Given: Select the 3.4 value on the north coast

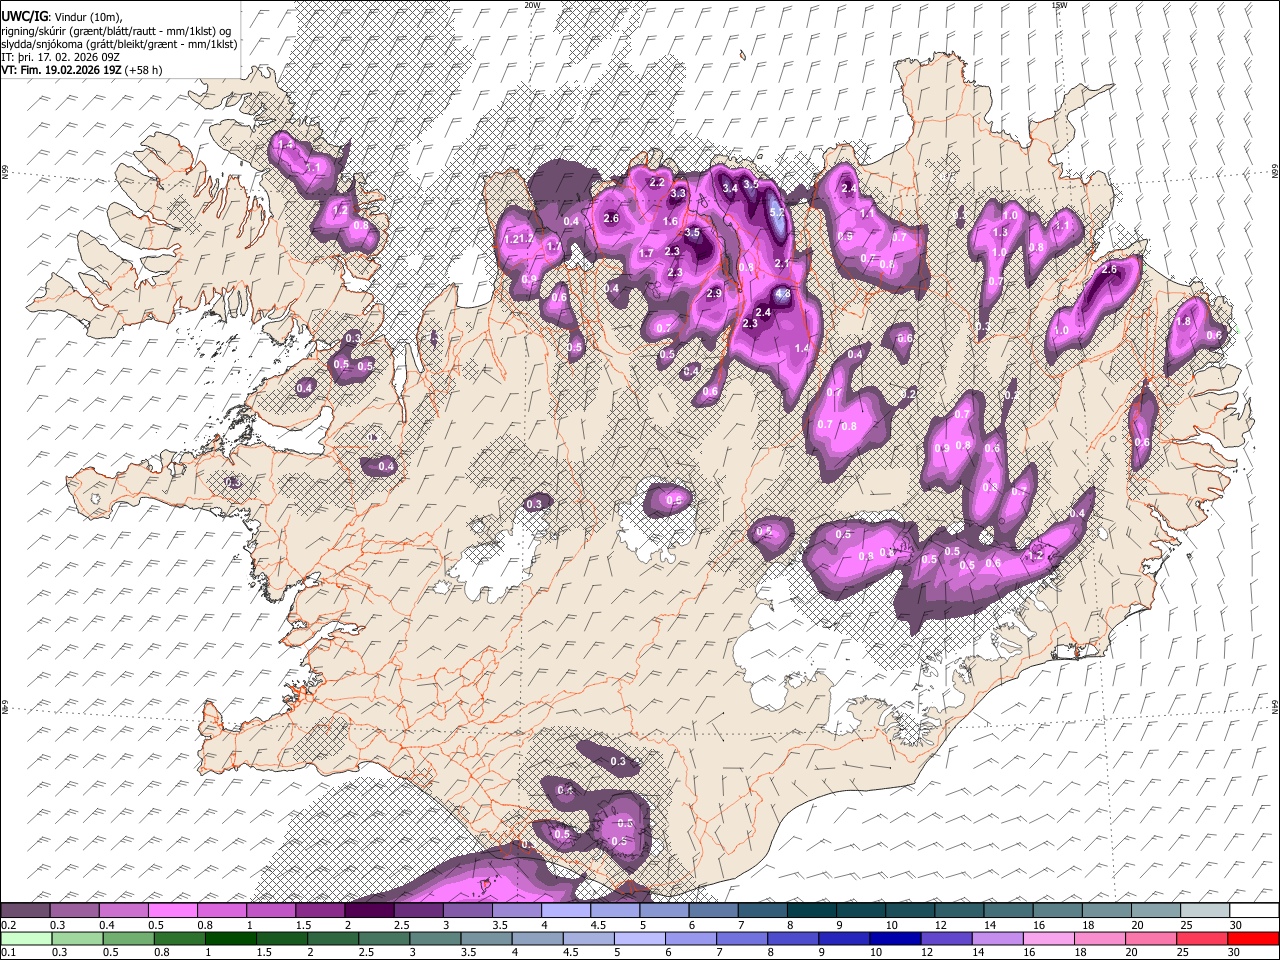Looking at the screenshot, I should tap(730, 188).
